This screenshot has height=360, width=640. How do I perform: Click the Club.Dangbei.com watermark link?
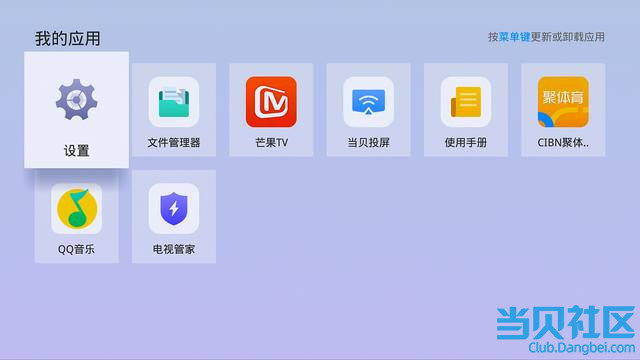(582, 348)
